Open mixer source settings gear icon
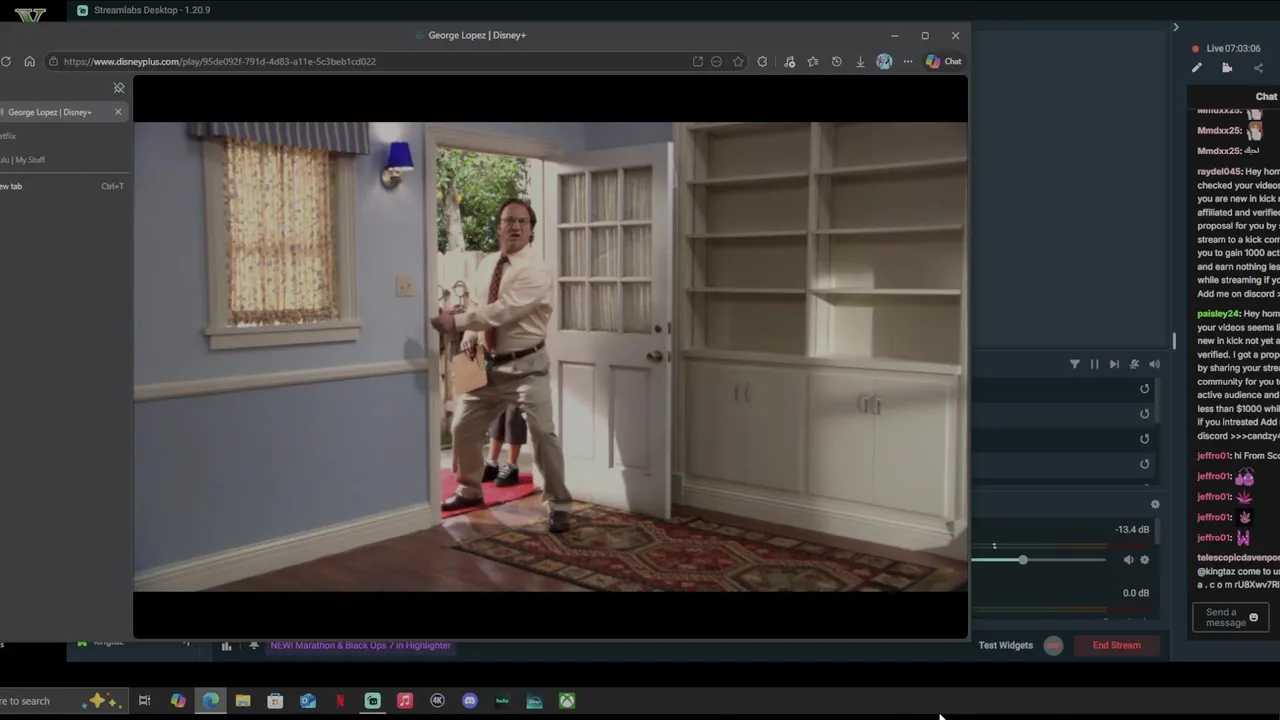Image resolution: width=1280 pixels, height=720 pixels. [1145, 560]
